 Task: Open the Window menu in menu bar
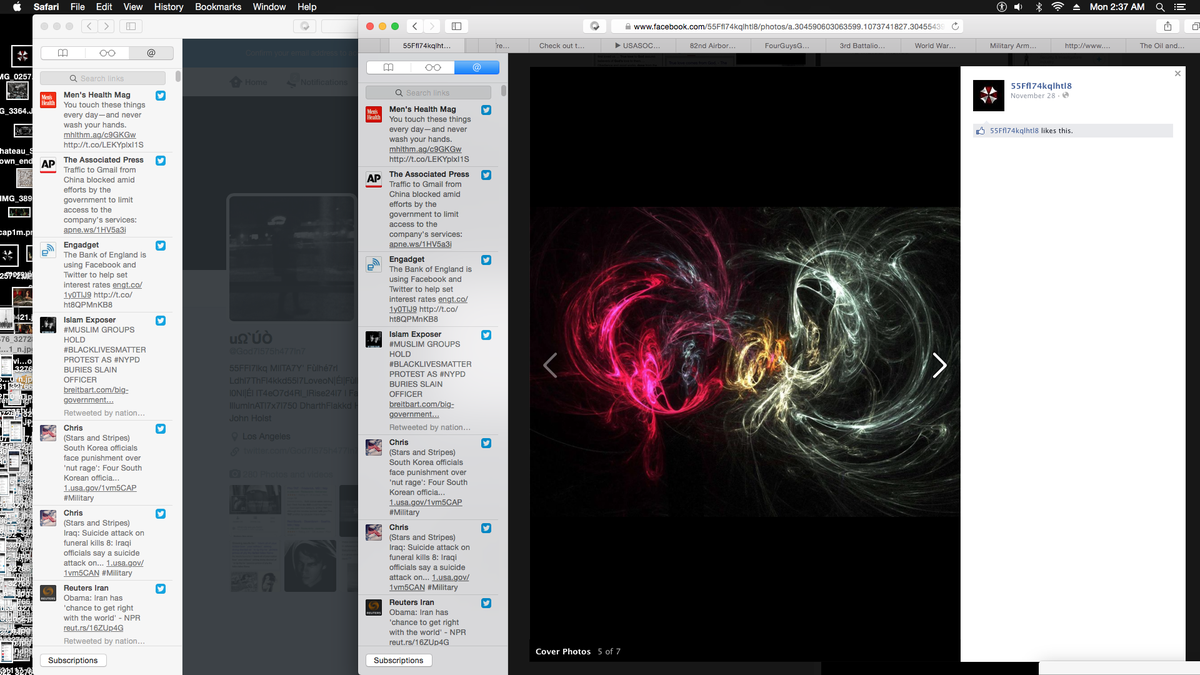tap(269, 7)
